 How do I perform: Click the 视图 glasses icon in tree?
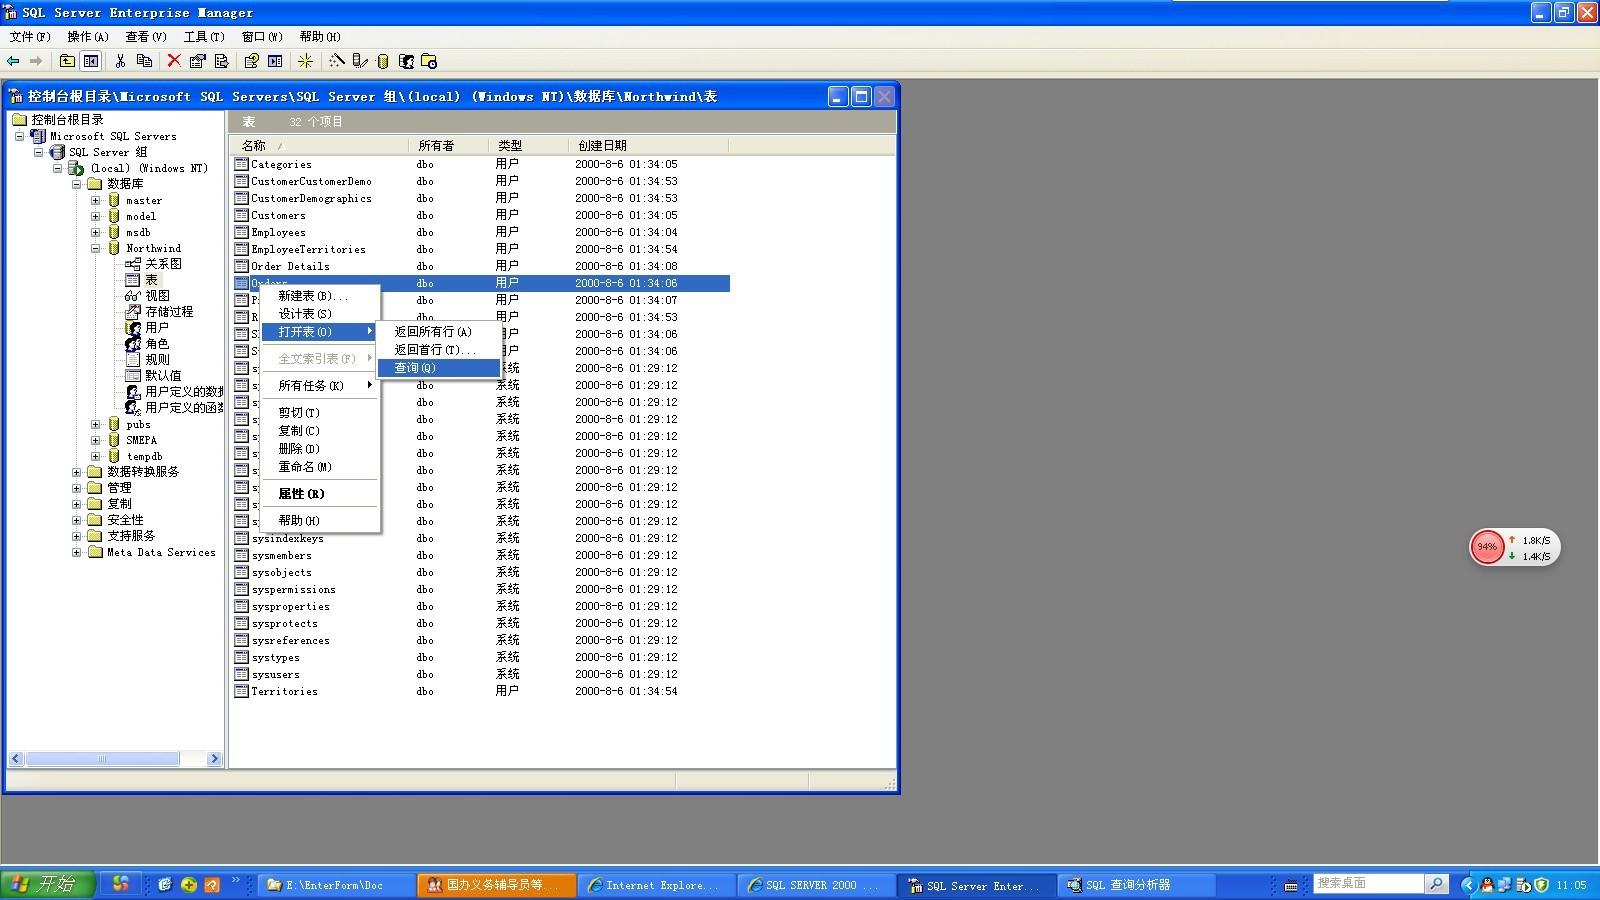(133, 296)
